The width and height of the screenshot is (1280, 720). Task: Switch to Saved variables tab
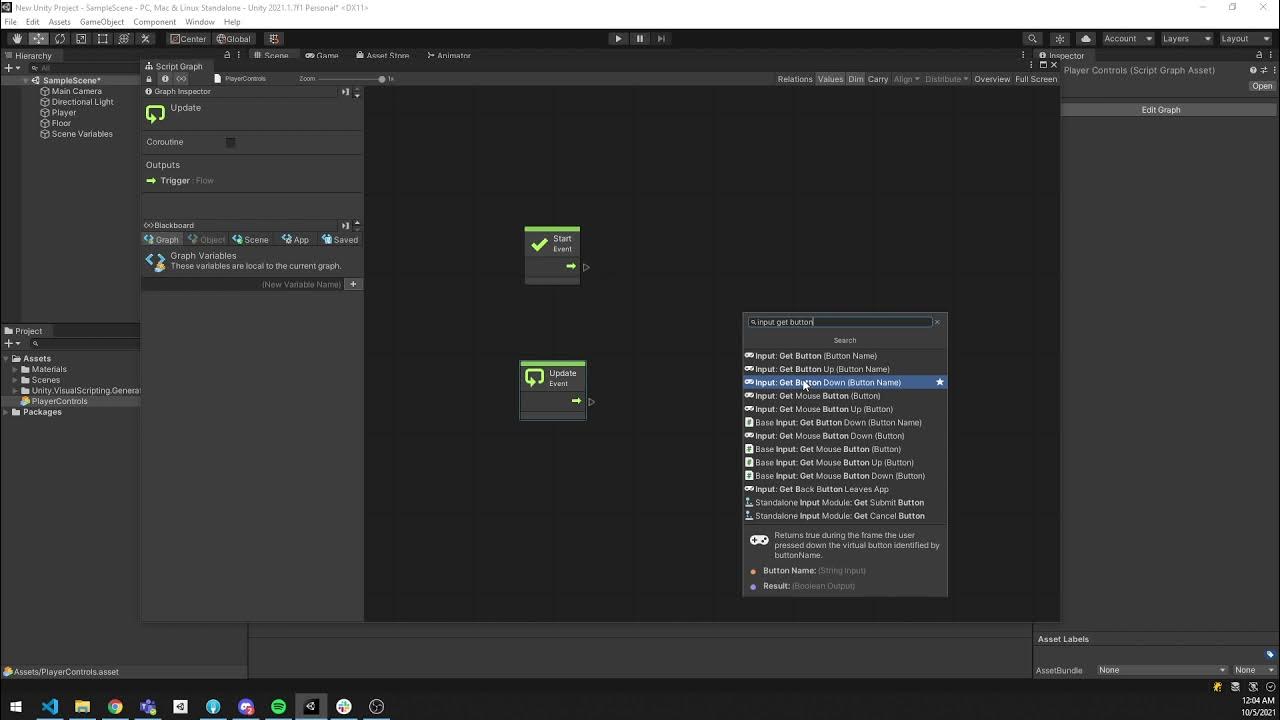click(339, 240)
